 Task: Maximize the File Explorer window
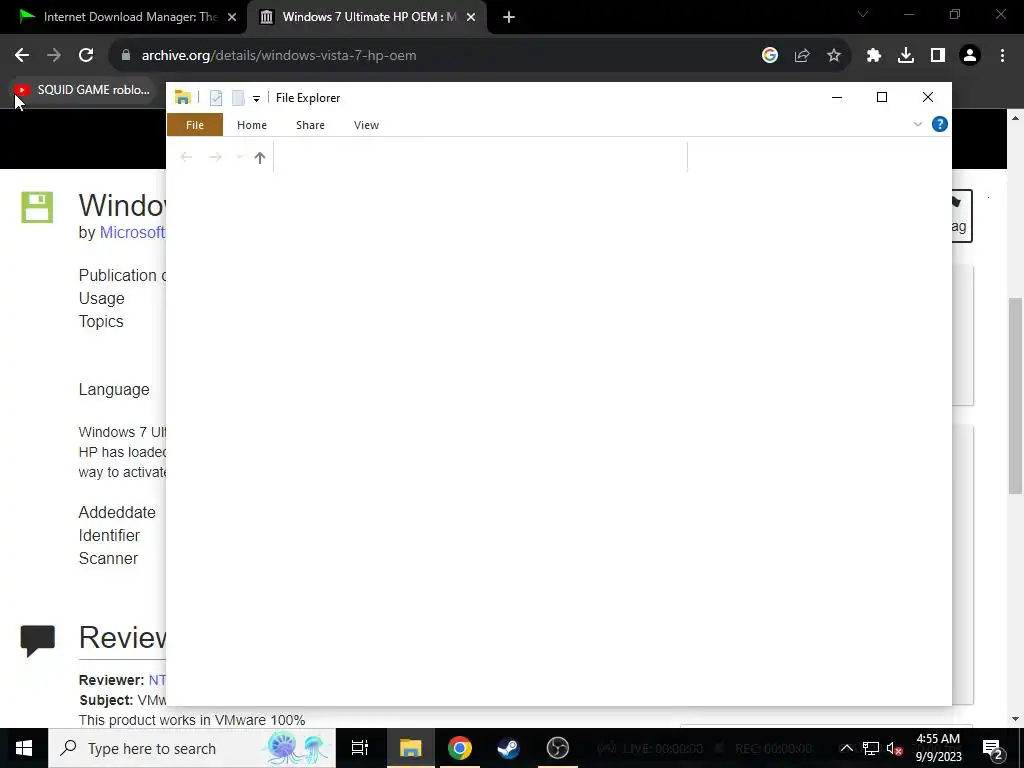pyautogui.click(x=882, y=97)
